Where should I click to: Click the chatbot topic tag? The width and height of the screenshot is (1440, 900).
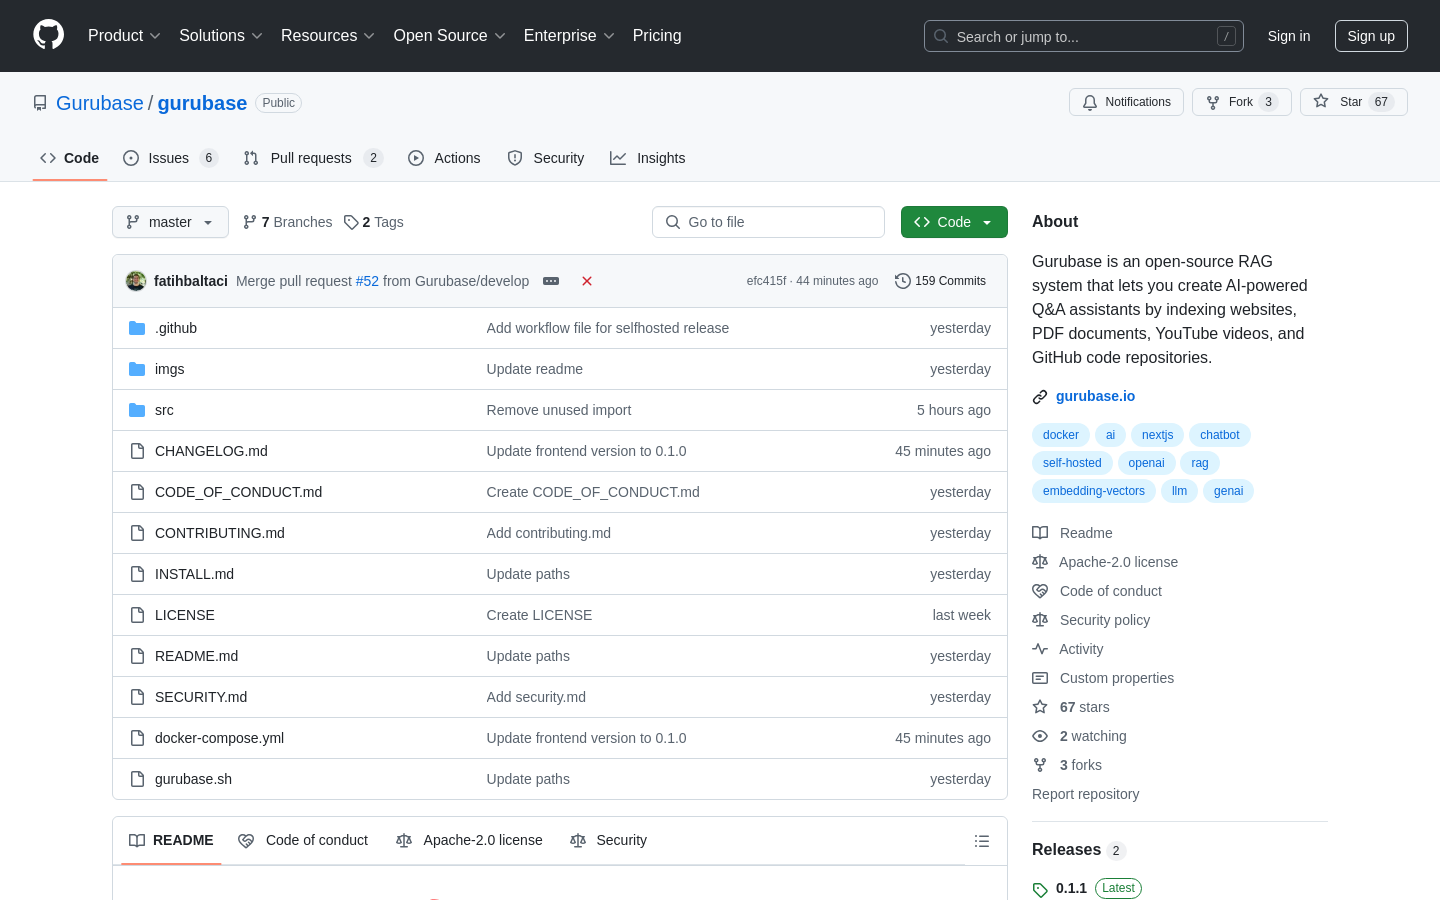click(1220, 435)
